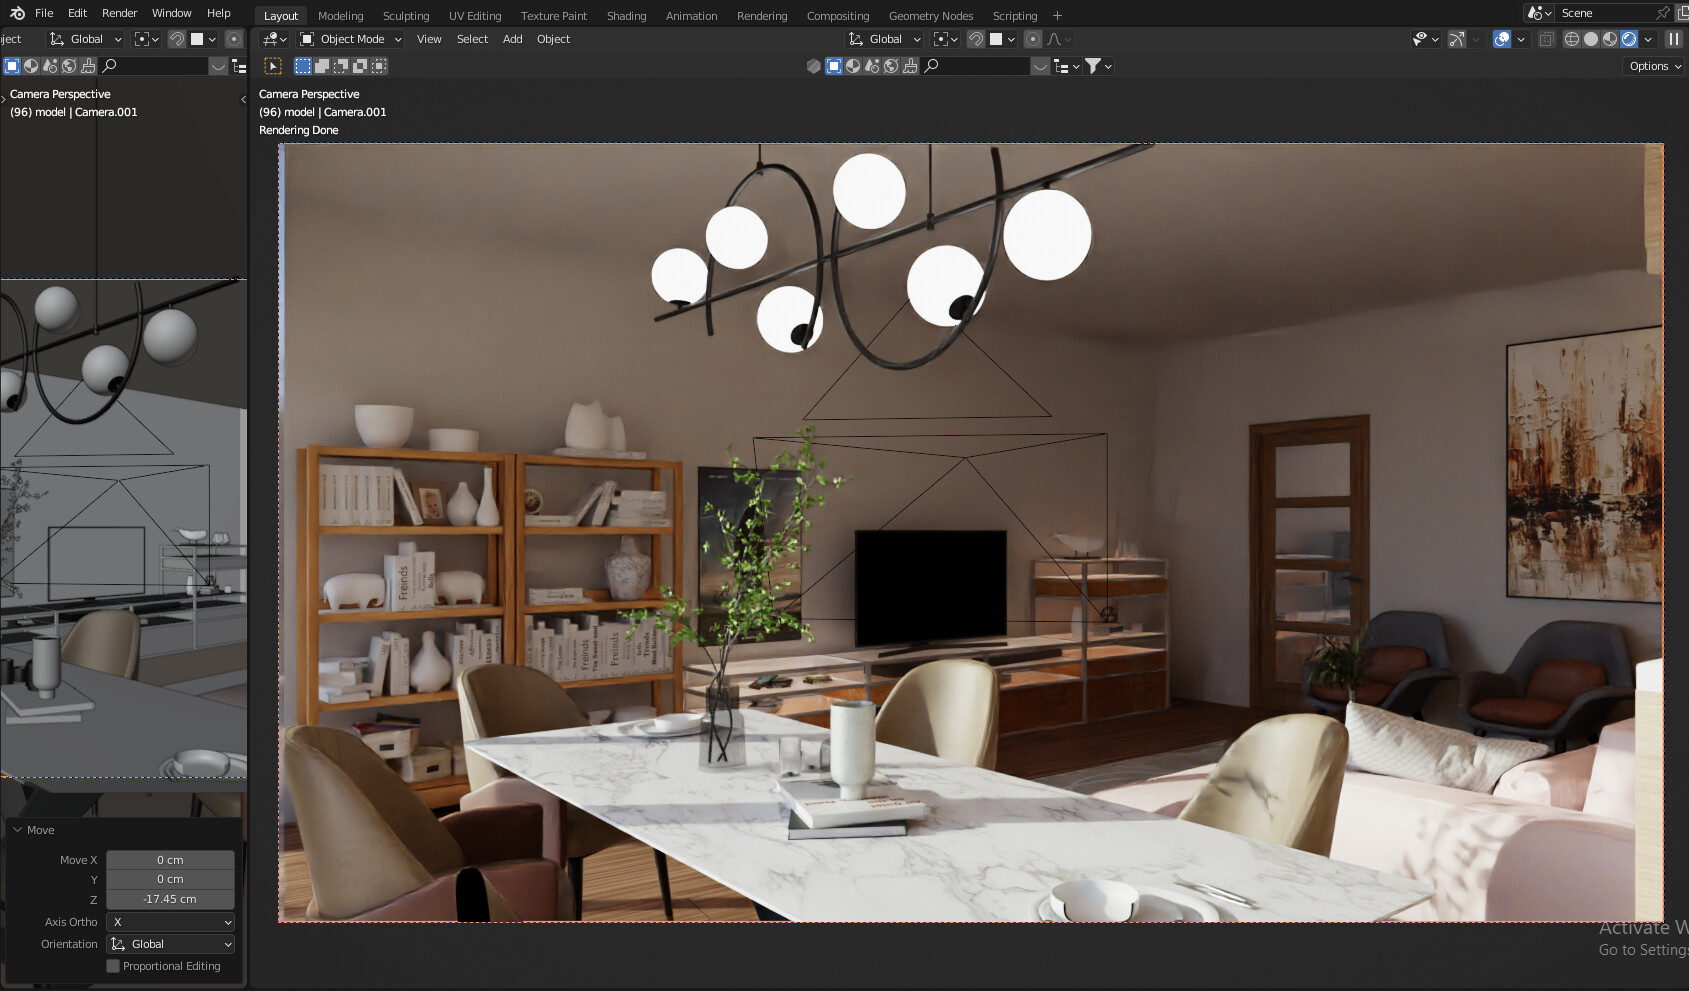Toggle snapping with the magnet icon
Viewport: 1689px width, 991px height.
tap(977, 38)
